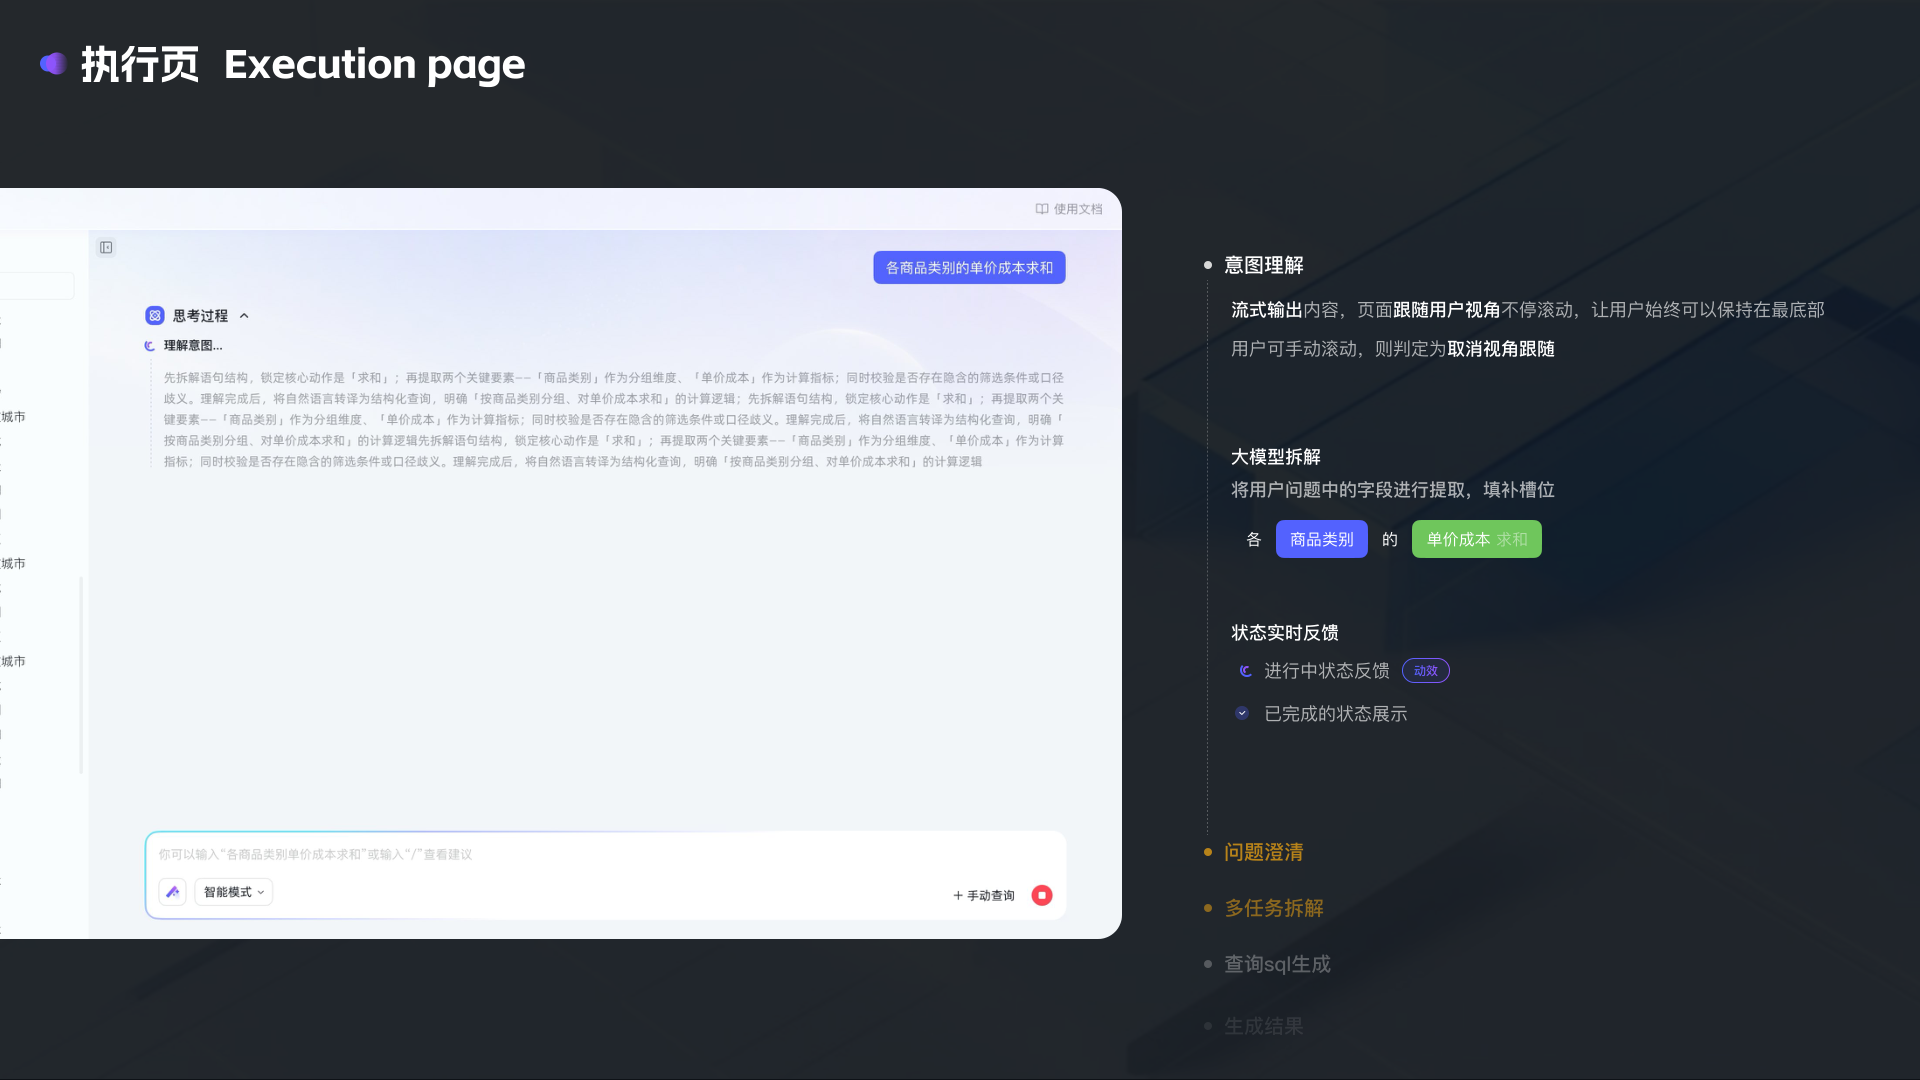Select the 查询sql生成 step

[x=1277, y=964]
